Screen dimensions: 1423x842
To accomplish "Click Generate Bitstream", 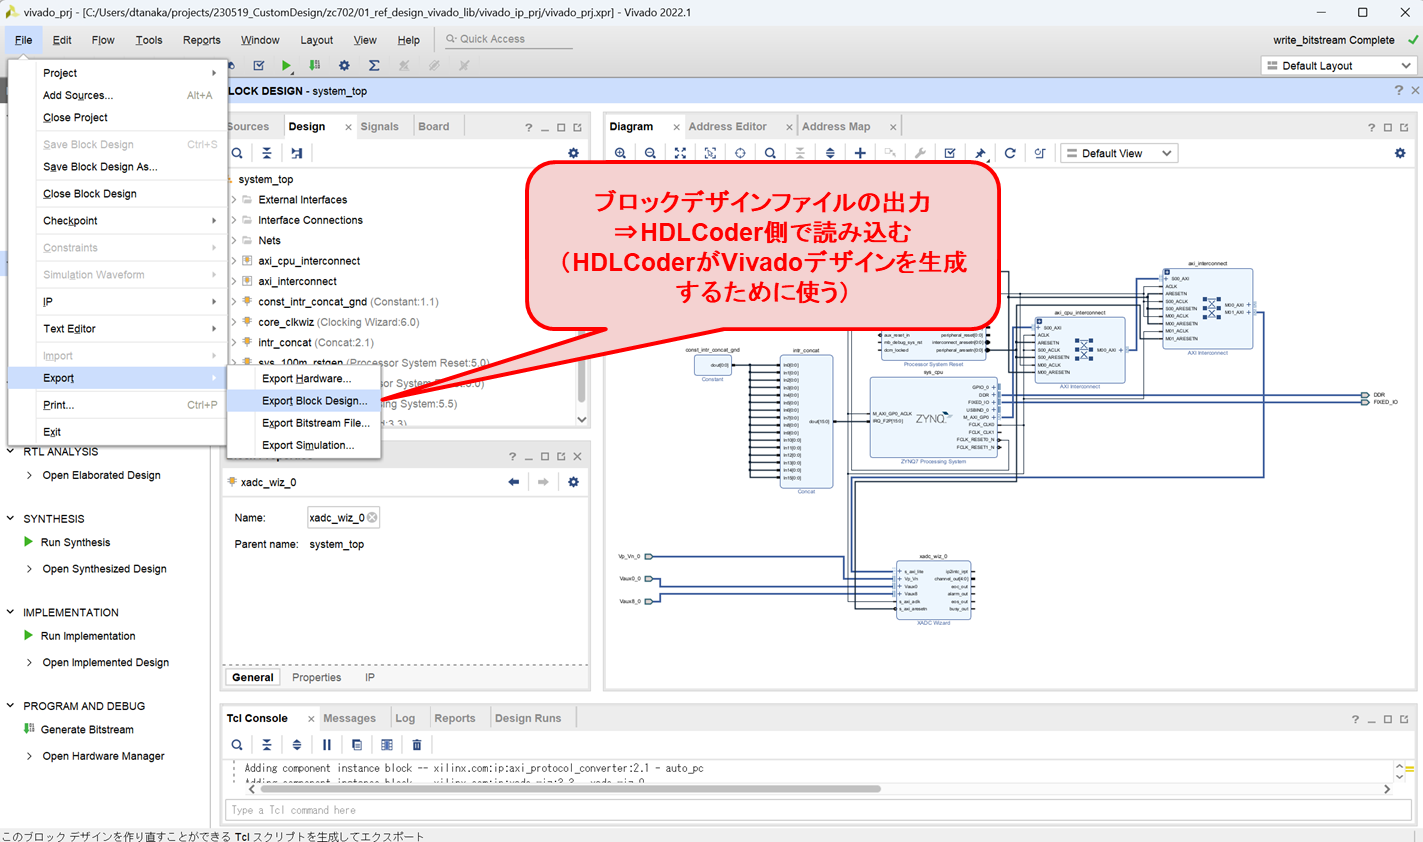I will tap(87, 730).
